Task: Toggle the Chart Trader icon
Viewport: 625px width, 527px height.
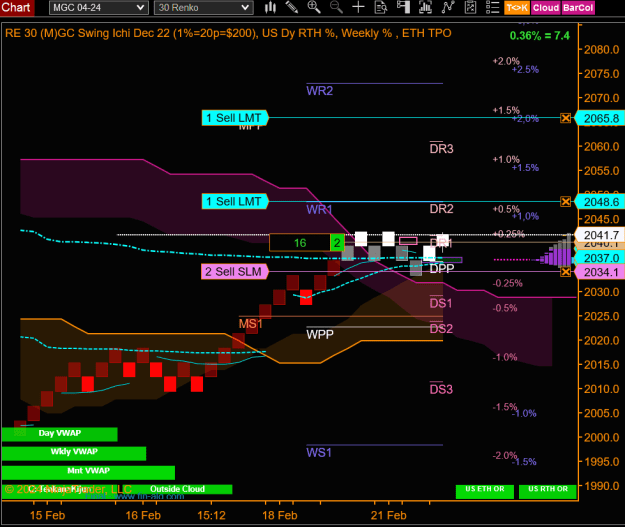Action: [x=403, y=7]
